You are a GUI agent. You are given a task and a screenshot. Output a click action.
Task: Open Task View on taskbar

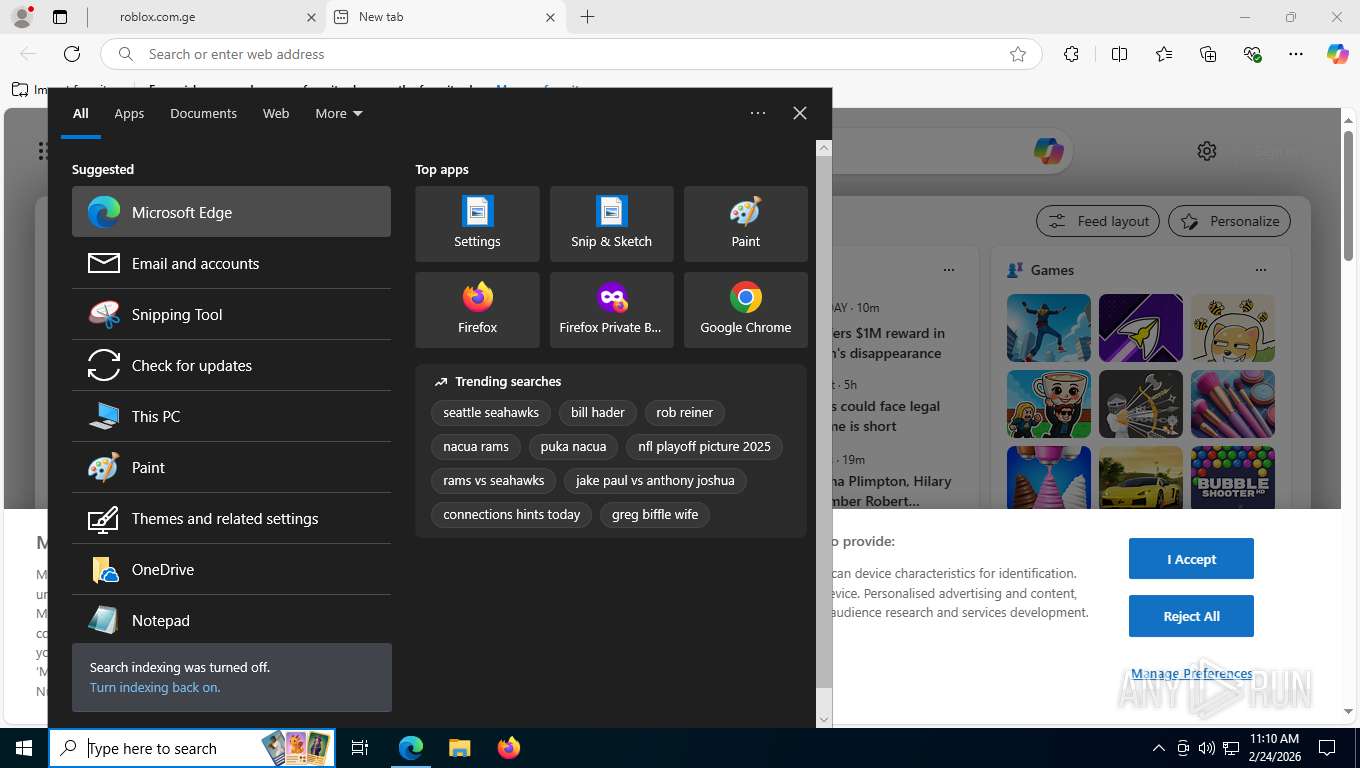pos(360,748)
